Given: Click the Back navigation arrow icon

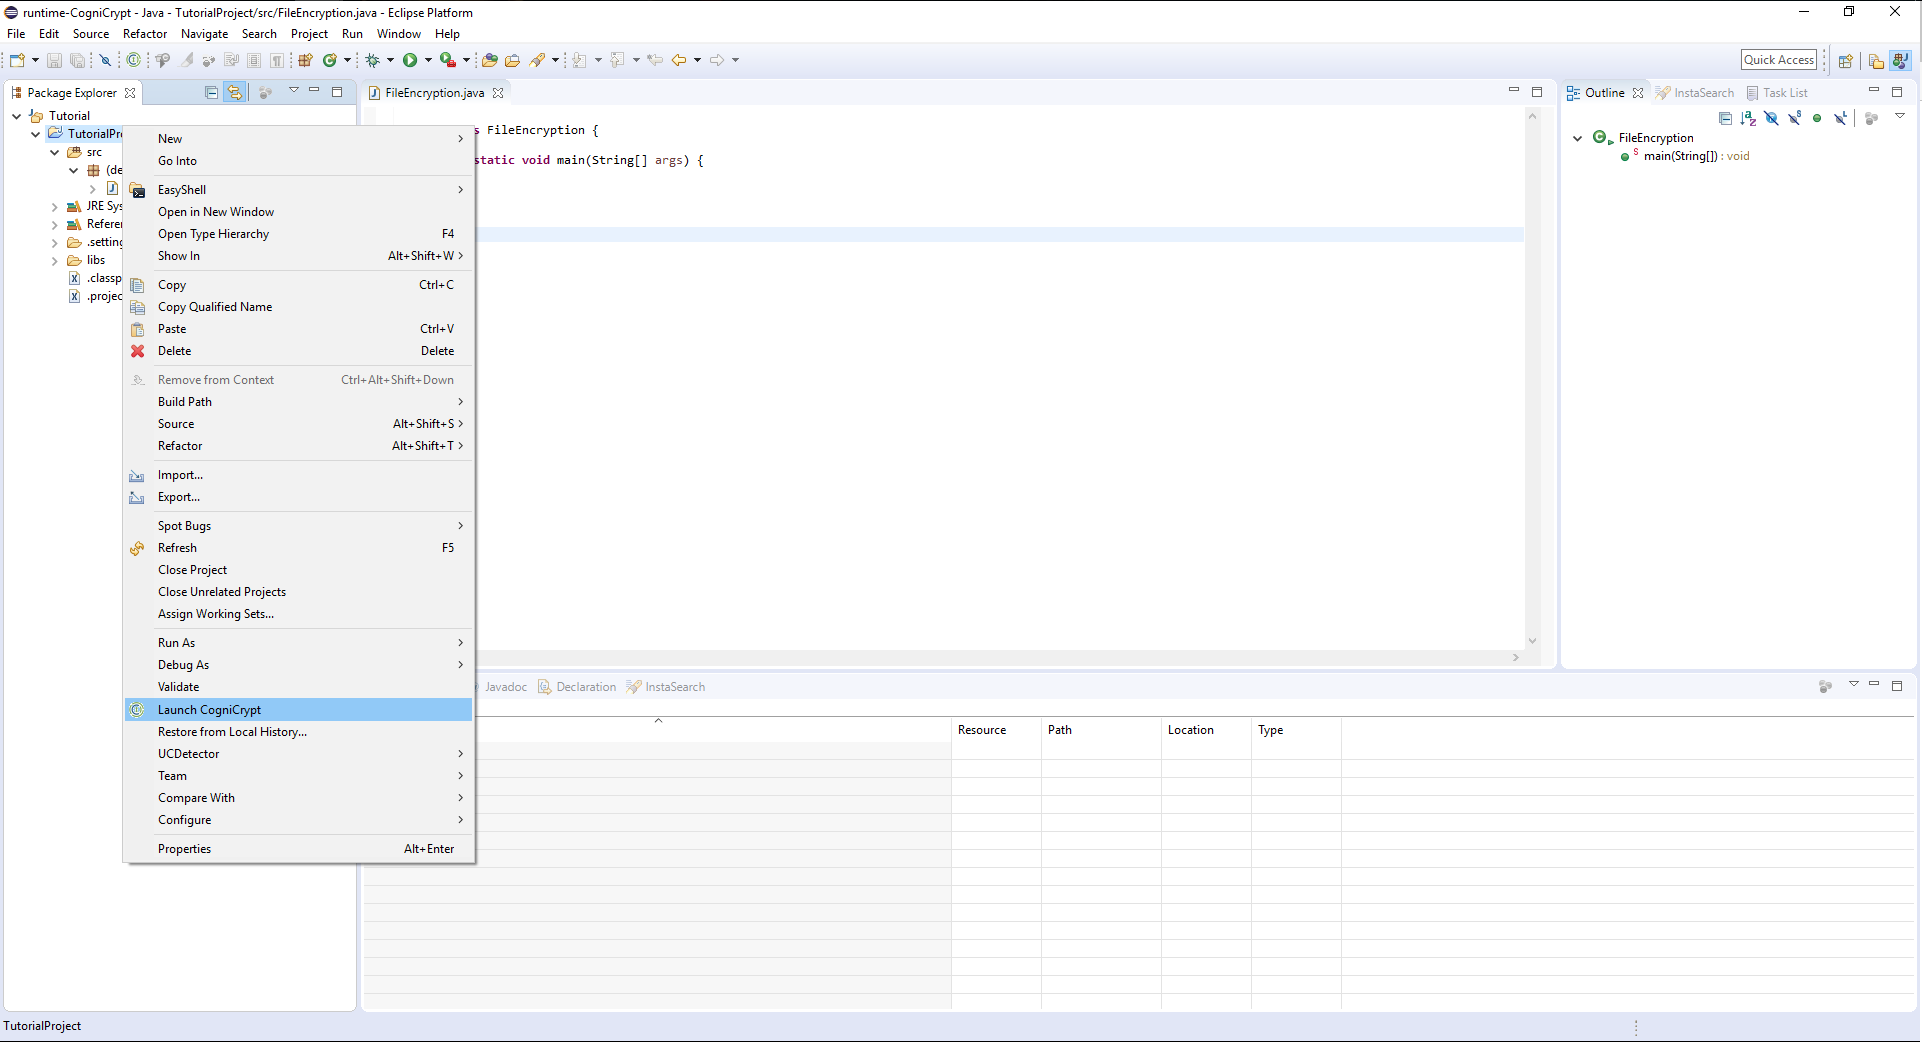Looking at the screenshot, I should coord(679,60).
